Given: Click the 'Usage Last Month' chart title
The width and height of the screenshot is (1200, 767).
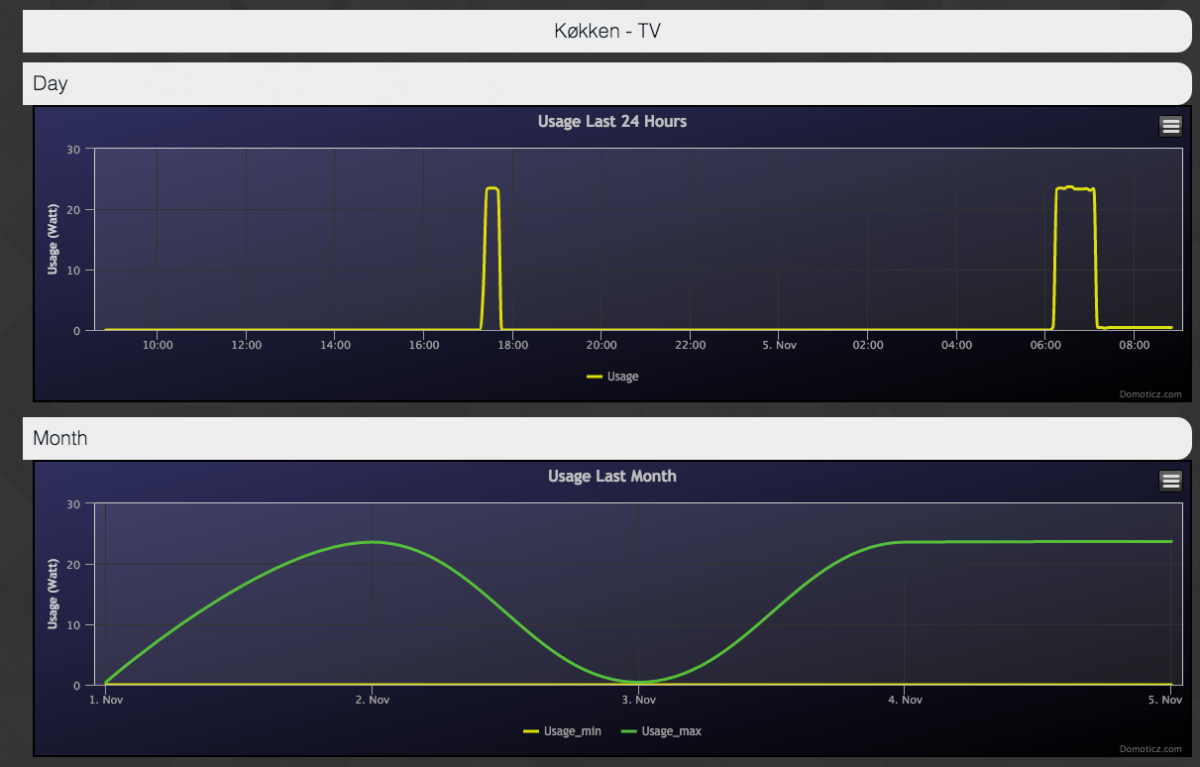Looking at the screenshot, I should (x=612, y=477).
